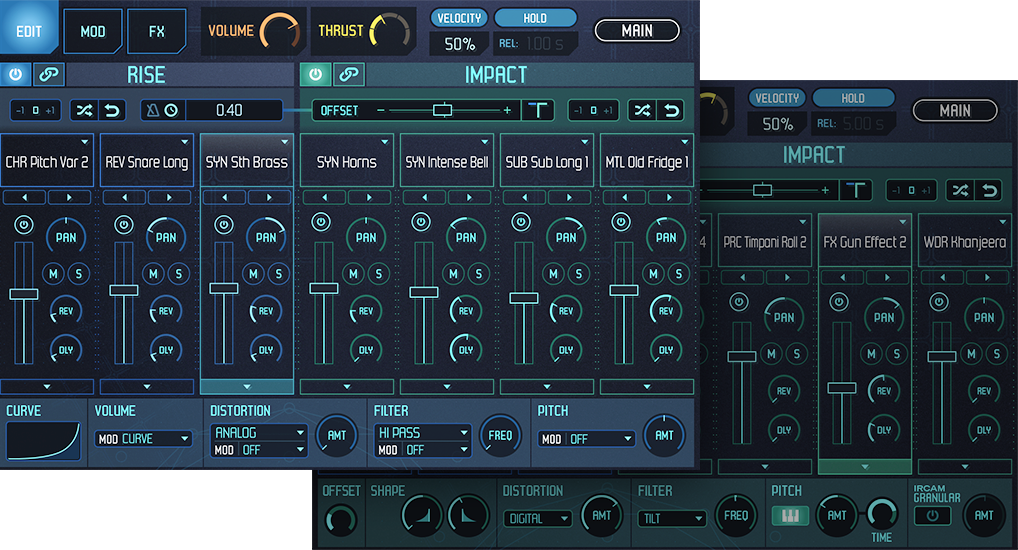The width and height of the screenshot is (1018, 550).
Task: Click the 0.40 time value field
Action: click(x=229, y=110)
